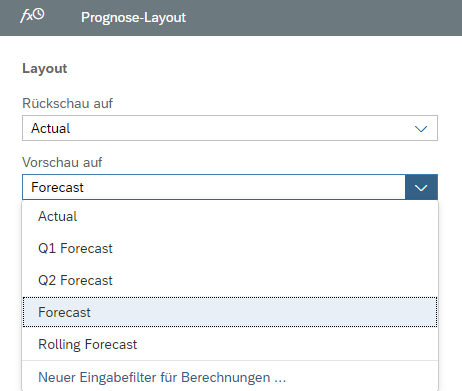Click the fx clock forecast icon
The width and height of the screenshot is (462, 391).
32,16
